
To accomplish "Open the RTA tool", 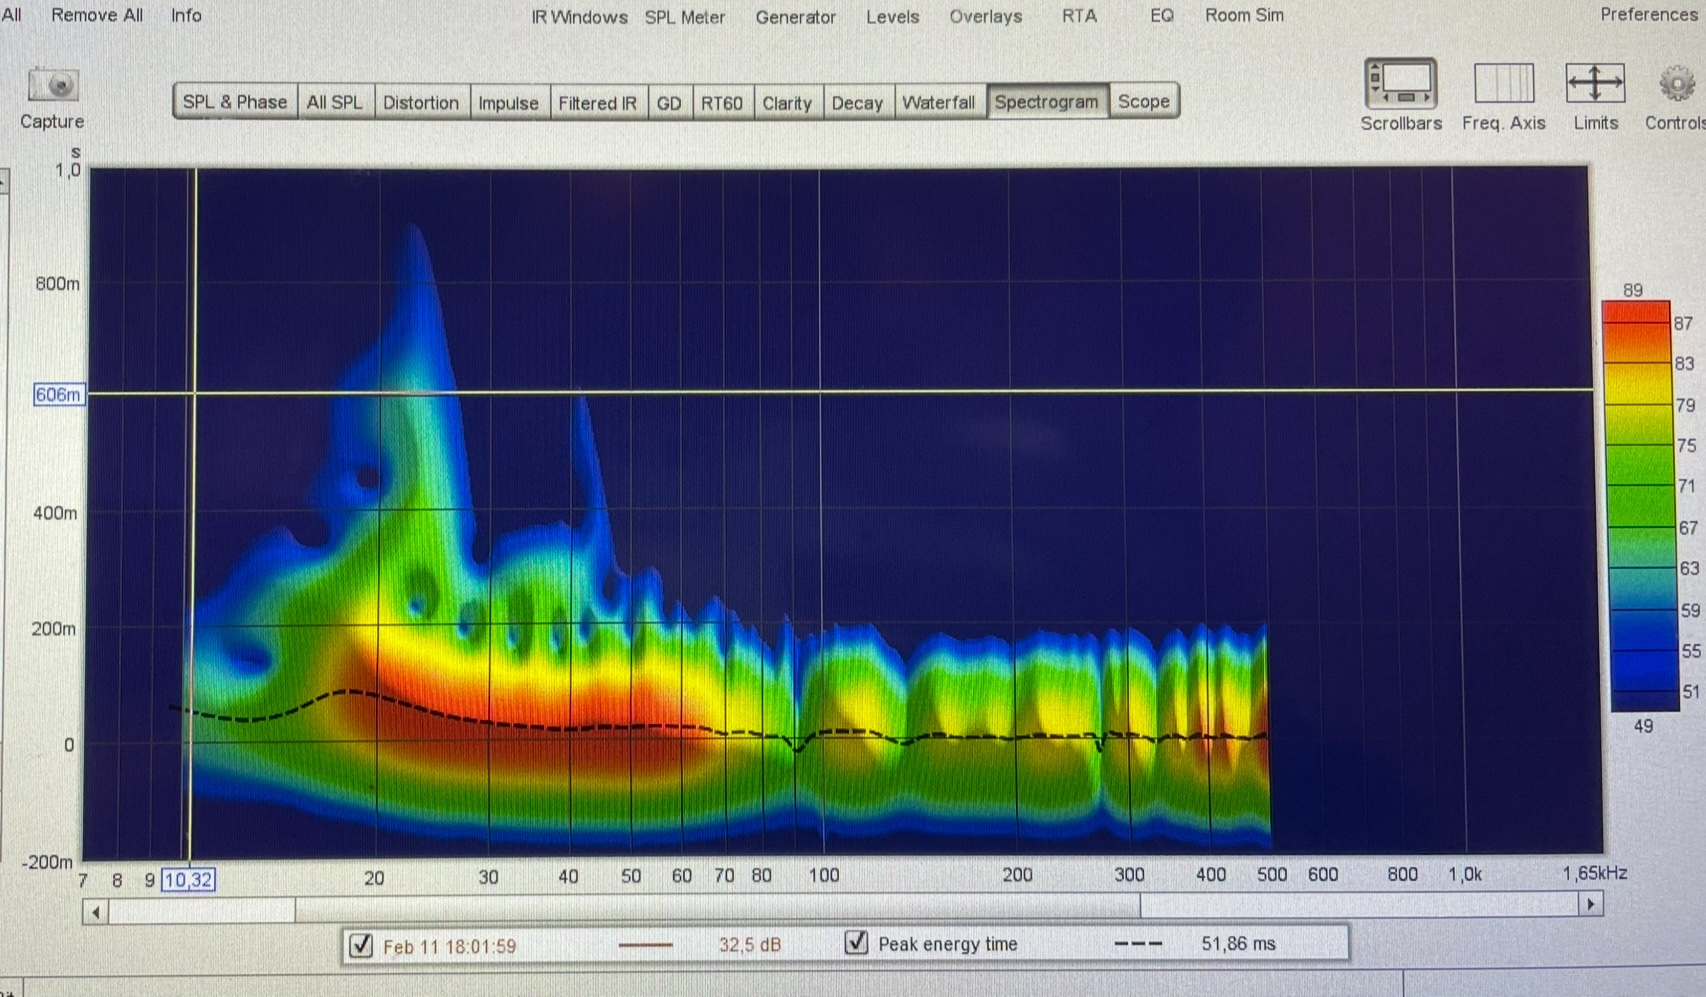I will [1079, 16].
